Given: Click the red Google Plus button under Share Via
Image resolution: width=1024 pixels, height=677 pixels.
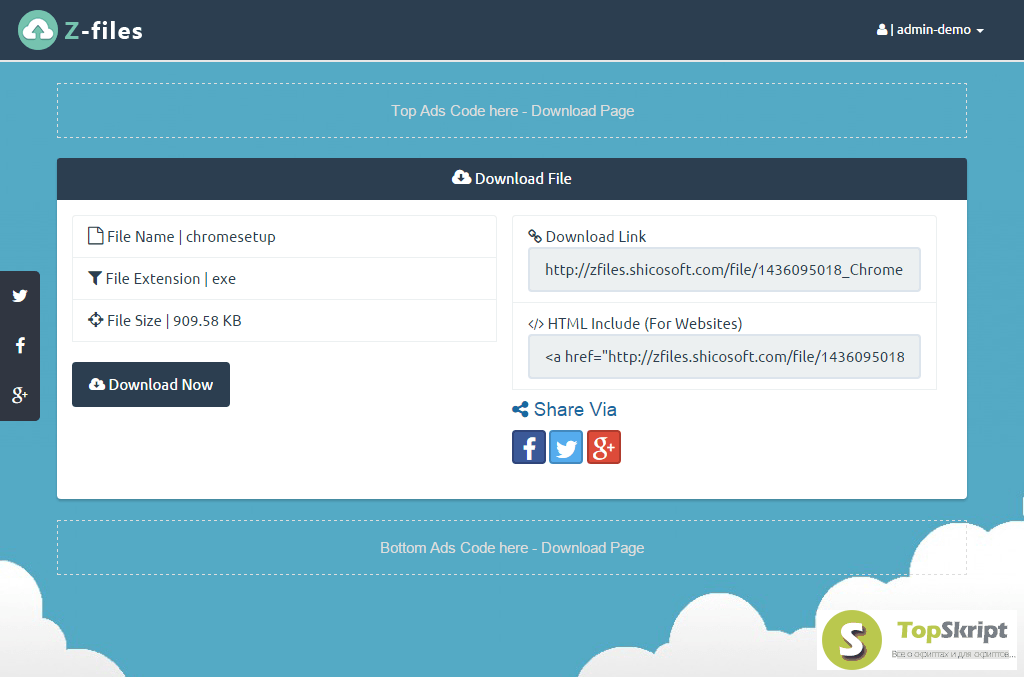Looking at the screenshot, I should click(604, 447).
